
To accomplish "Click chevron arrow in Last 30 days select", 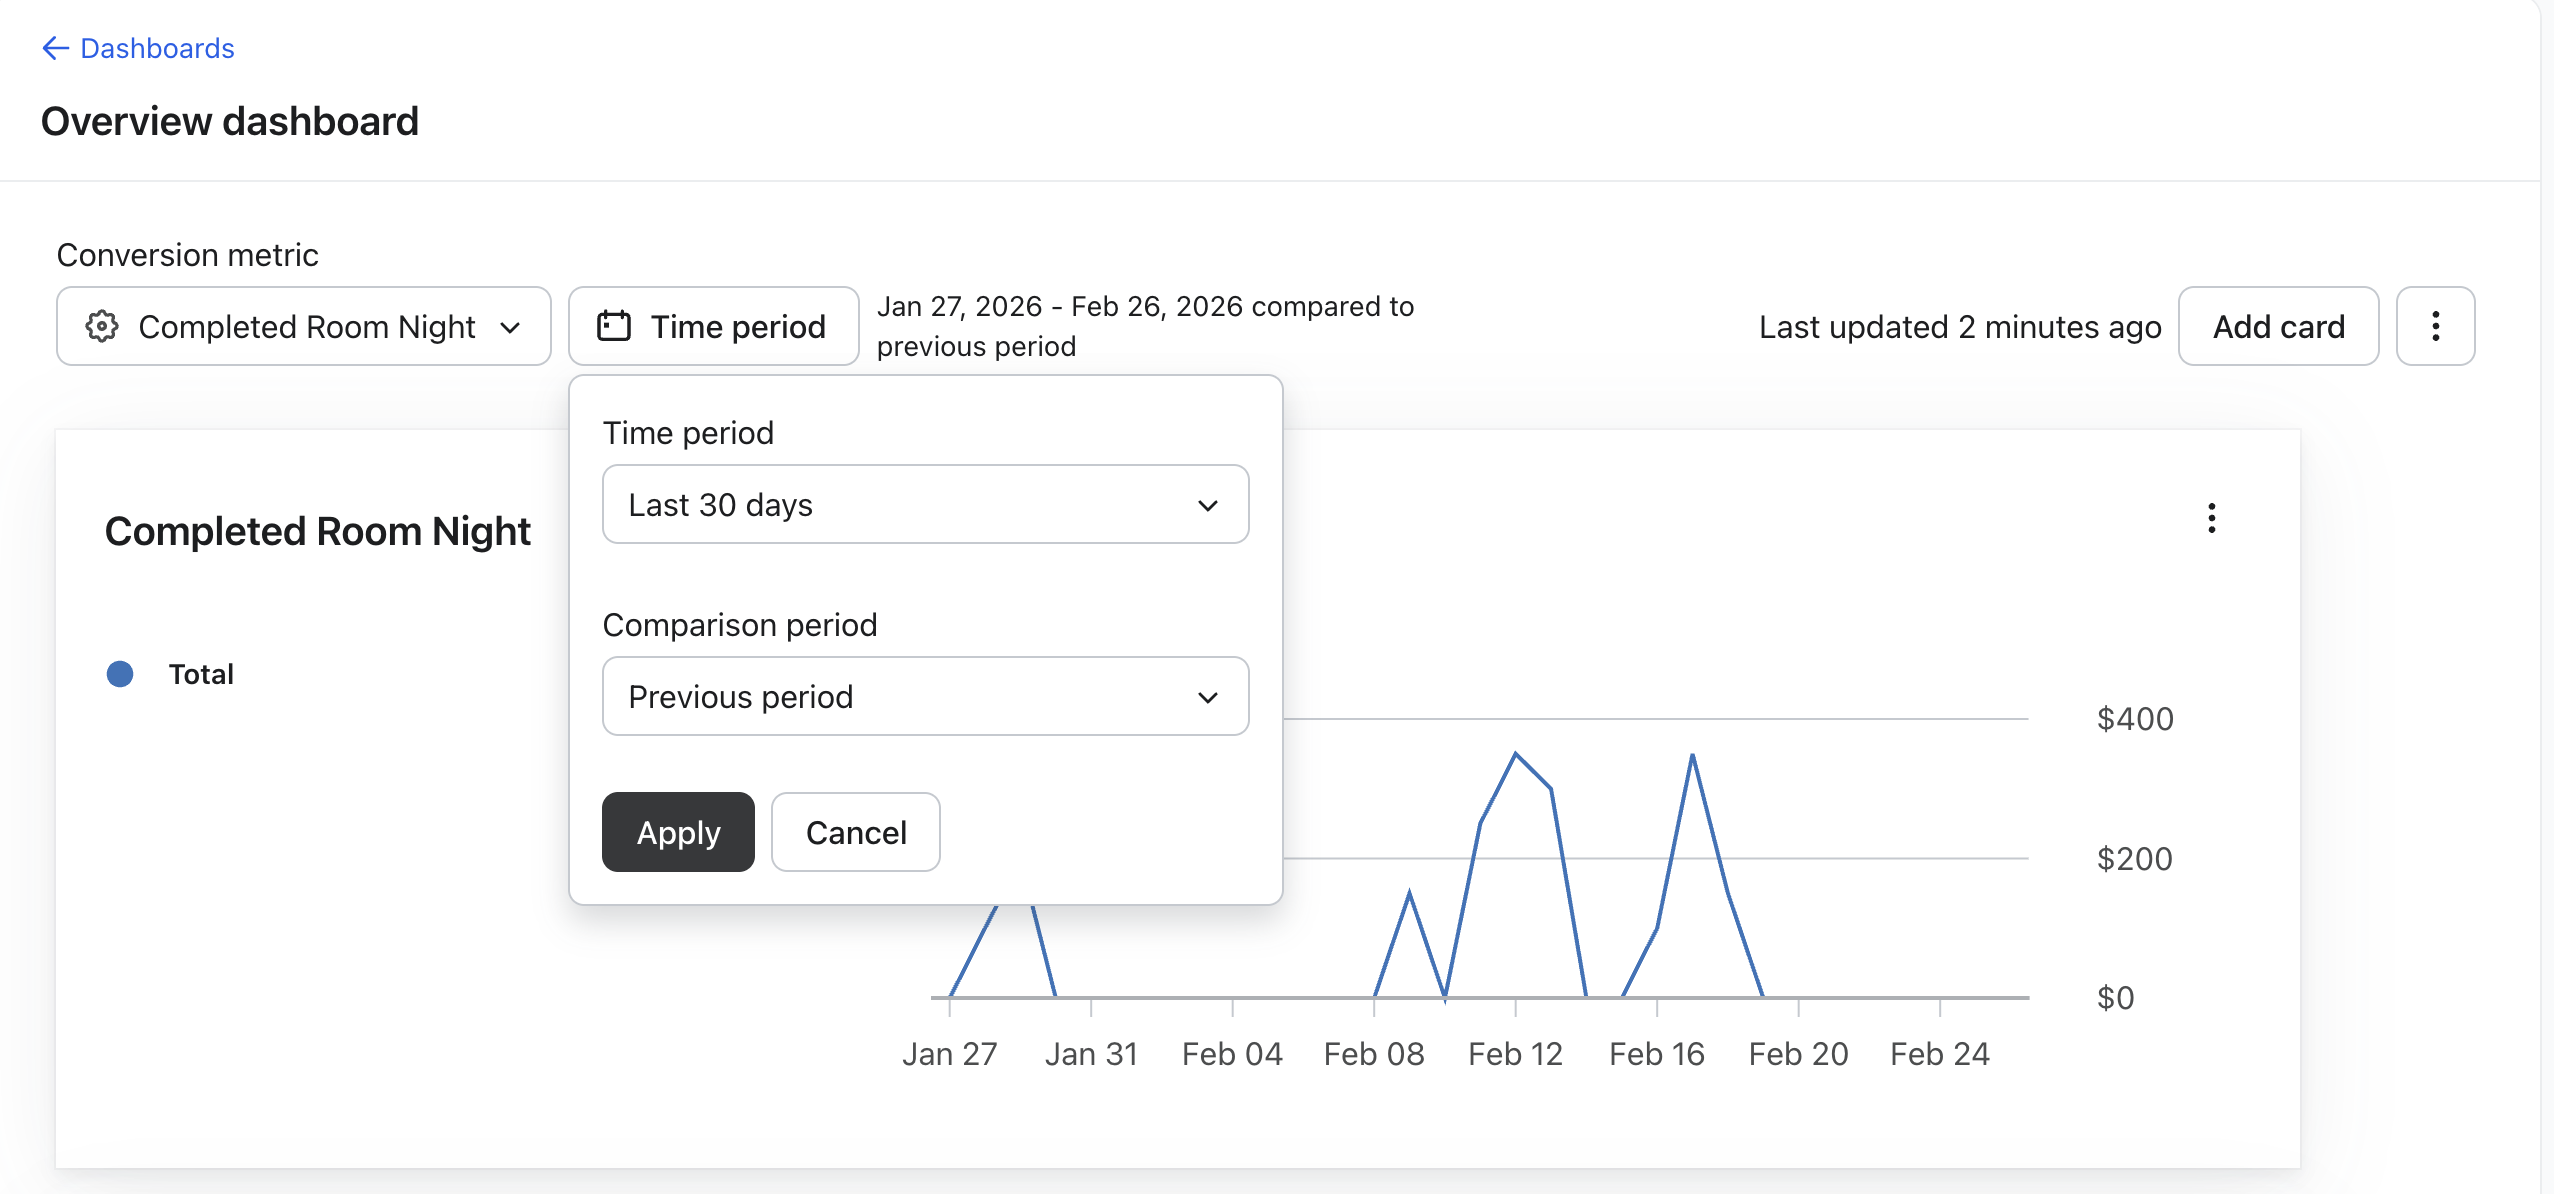I will click(x=1207, y=505).
